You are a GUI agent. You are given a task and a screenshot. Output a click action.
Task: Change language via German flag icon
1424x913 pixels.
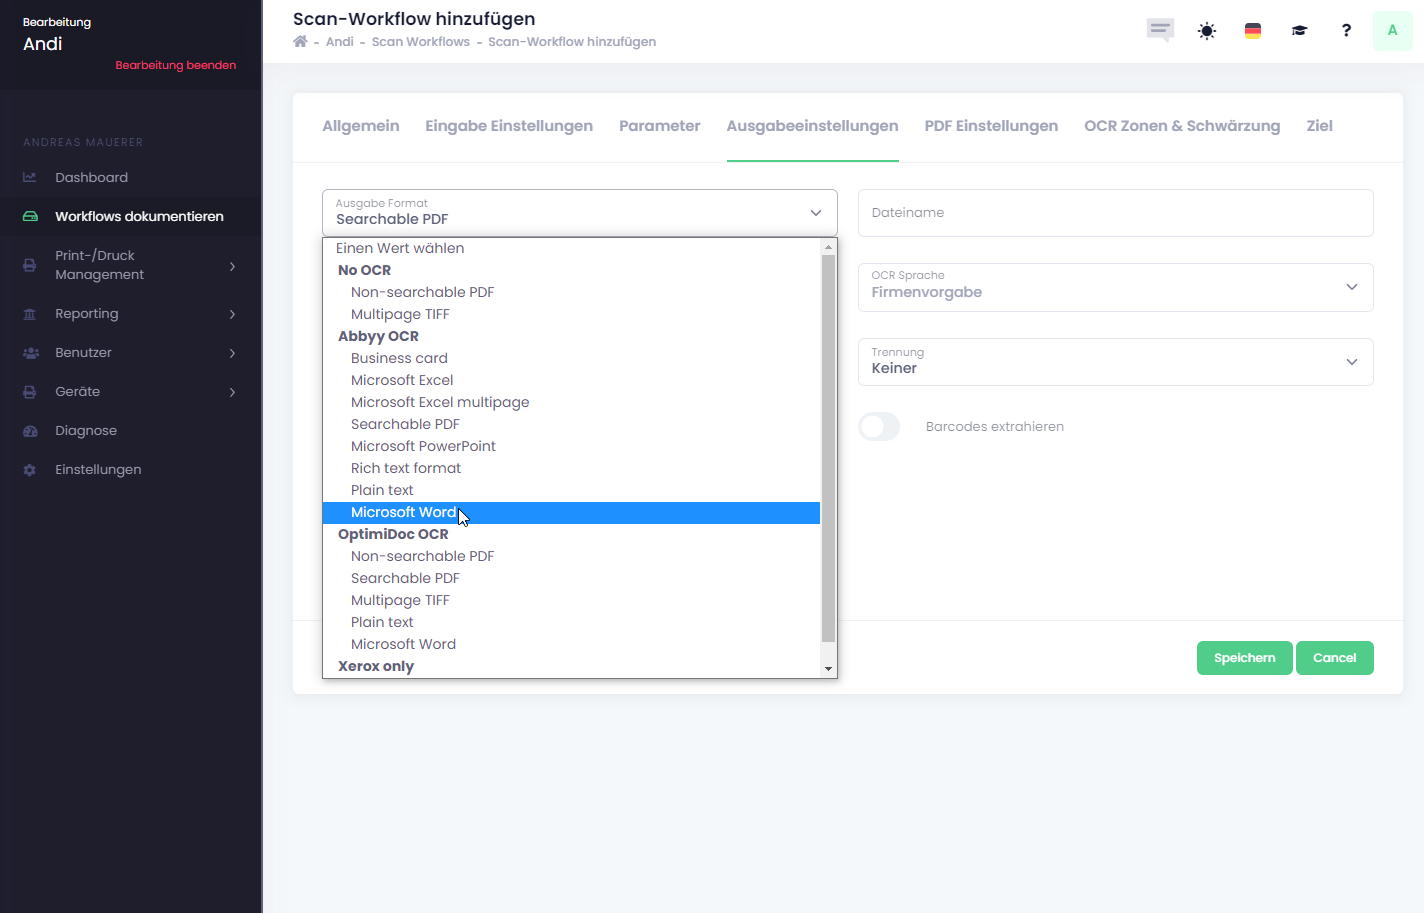tap(1253, 31)
